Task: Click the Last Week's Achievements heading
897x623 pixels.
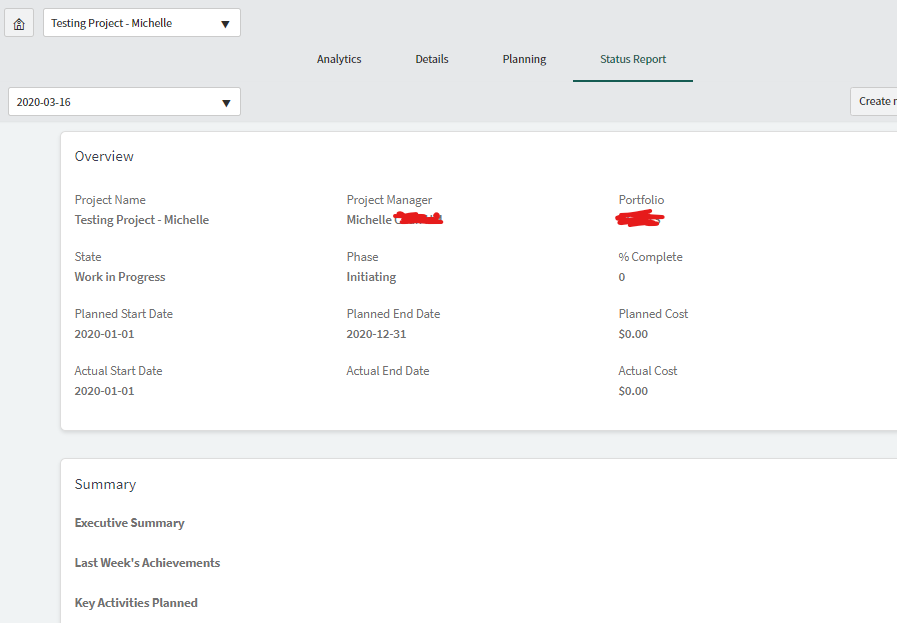Action: [147, 562]
